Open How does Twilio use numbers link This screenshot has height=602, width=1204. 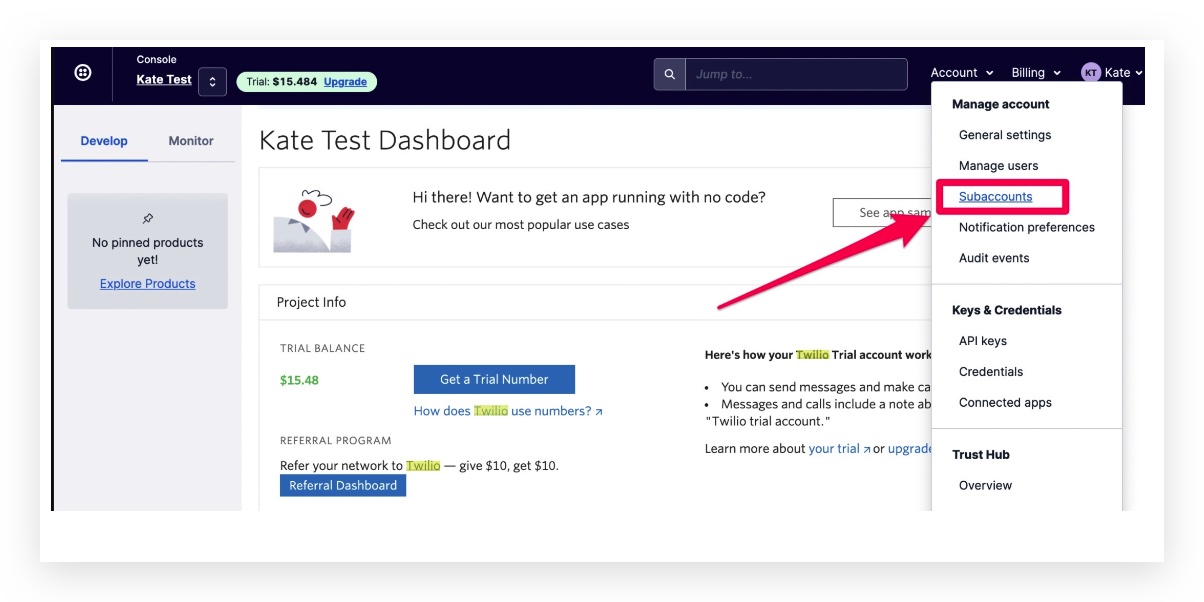[508, 411]
